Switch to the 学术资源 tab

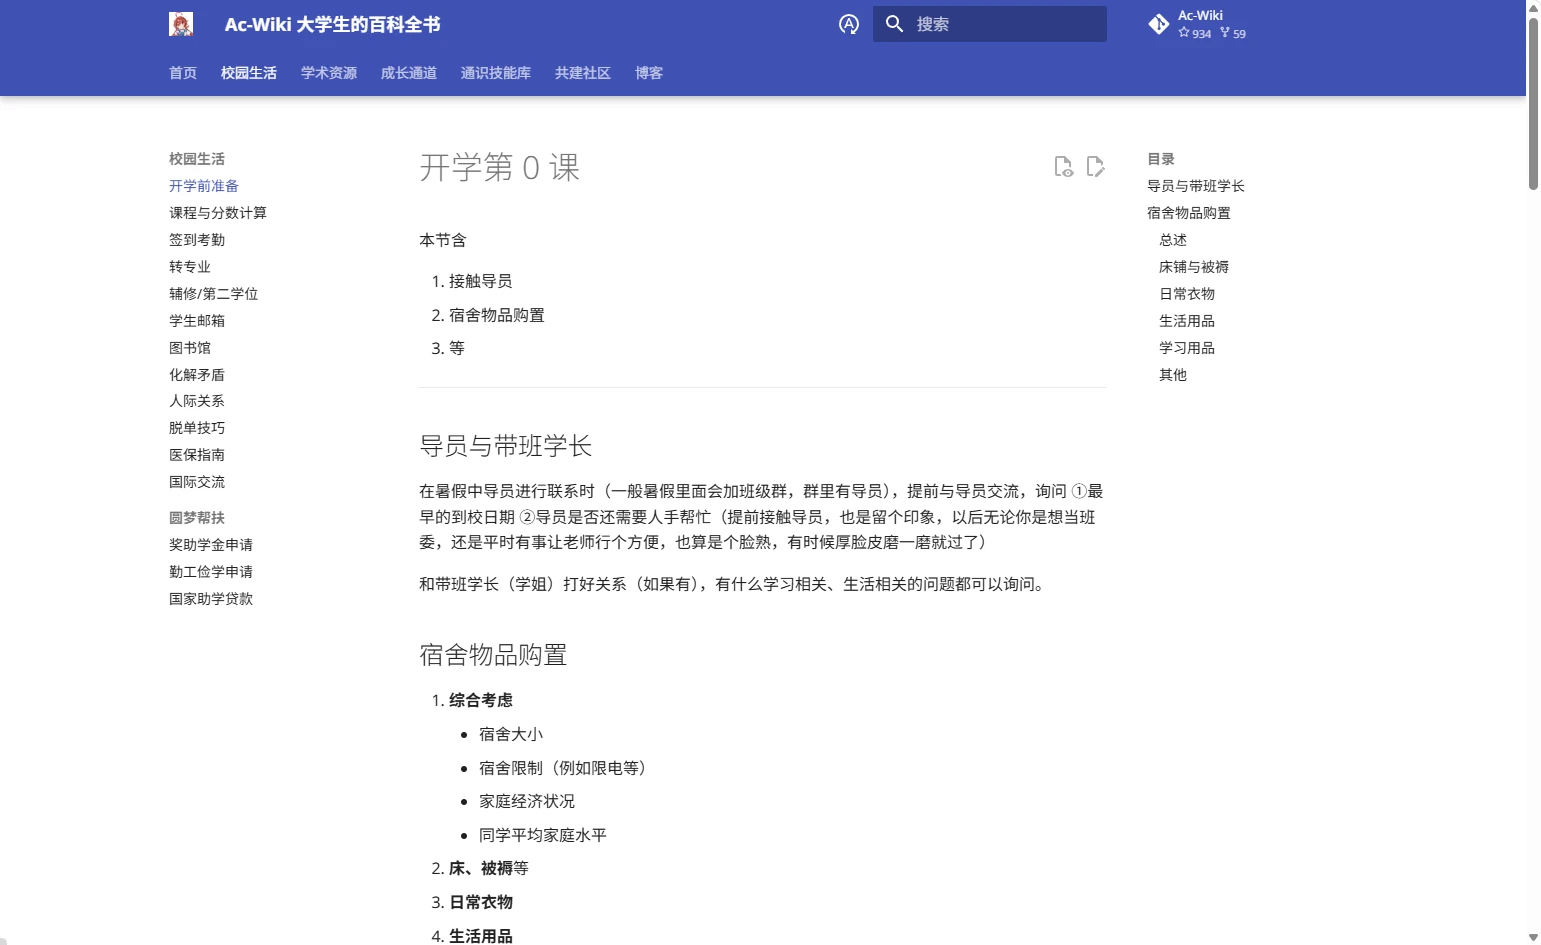point(328,73)
